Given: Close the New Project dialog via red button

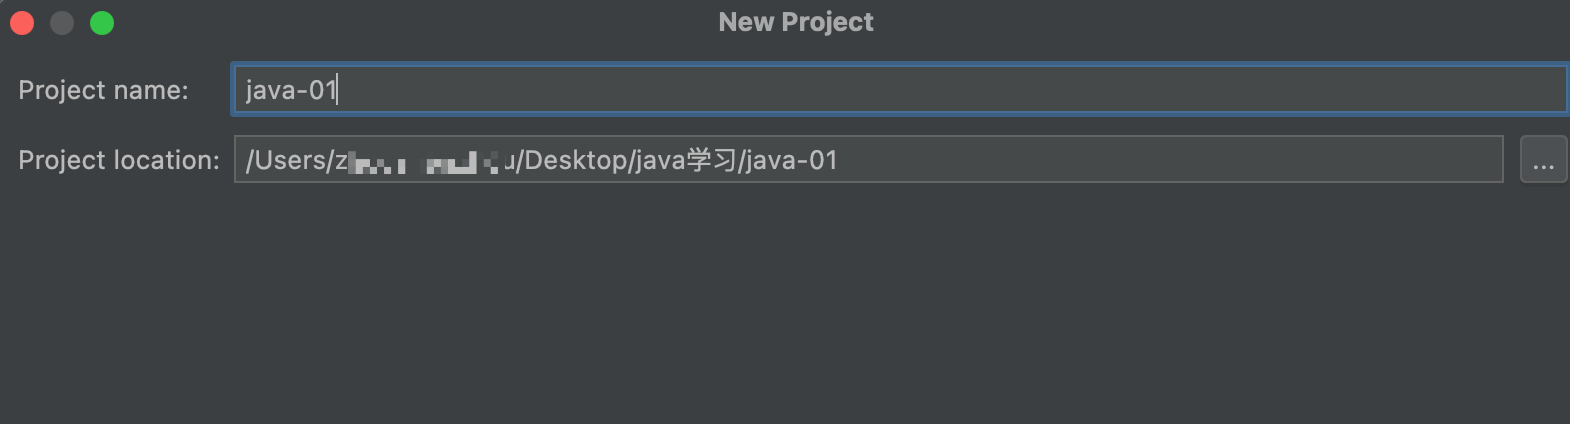Looking at the screenshot, I should tap(22, 23).
